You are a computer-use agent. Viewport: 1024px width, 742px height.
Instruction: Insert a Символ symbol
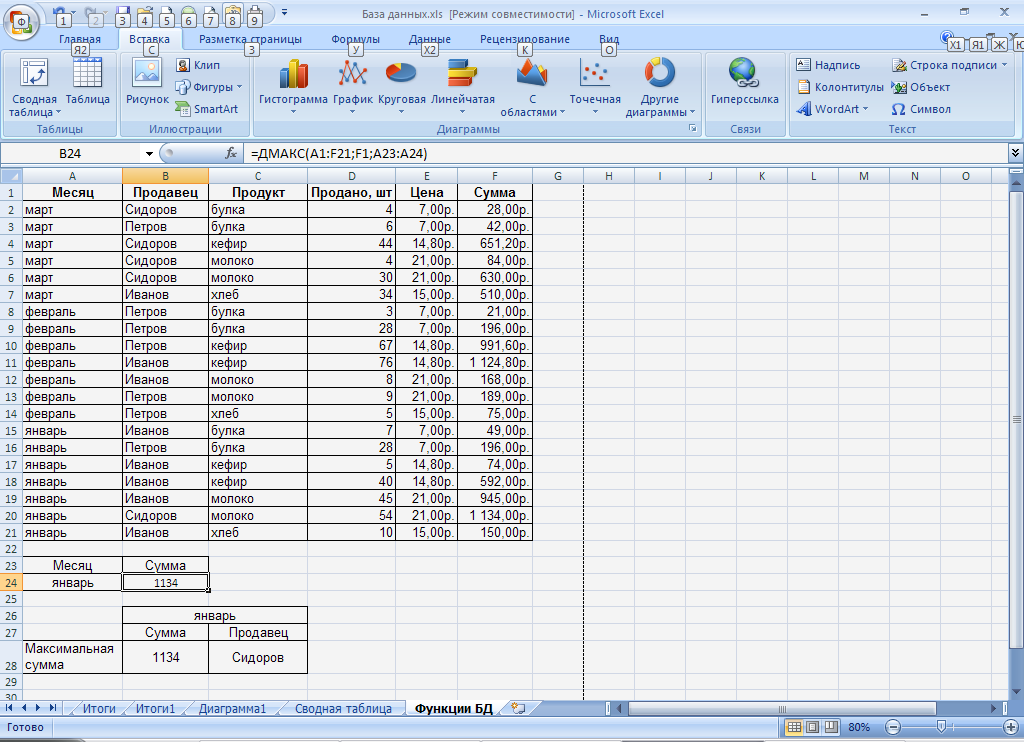[x=921, y=109]
